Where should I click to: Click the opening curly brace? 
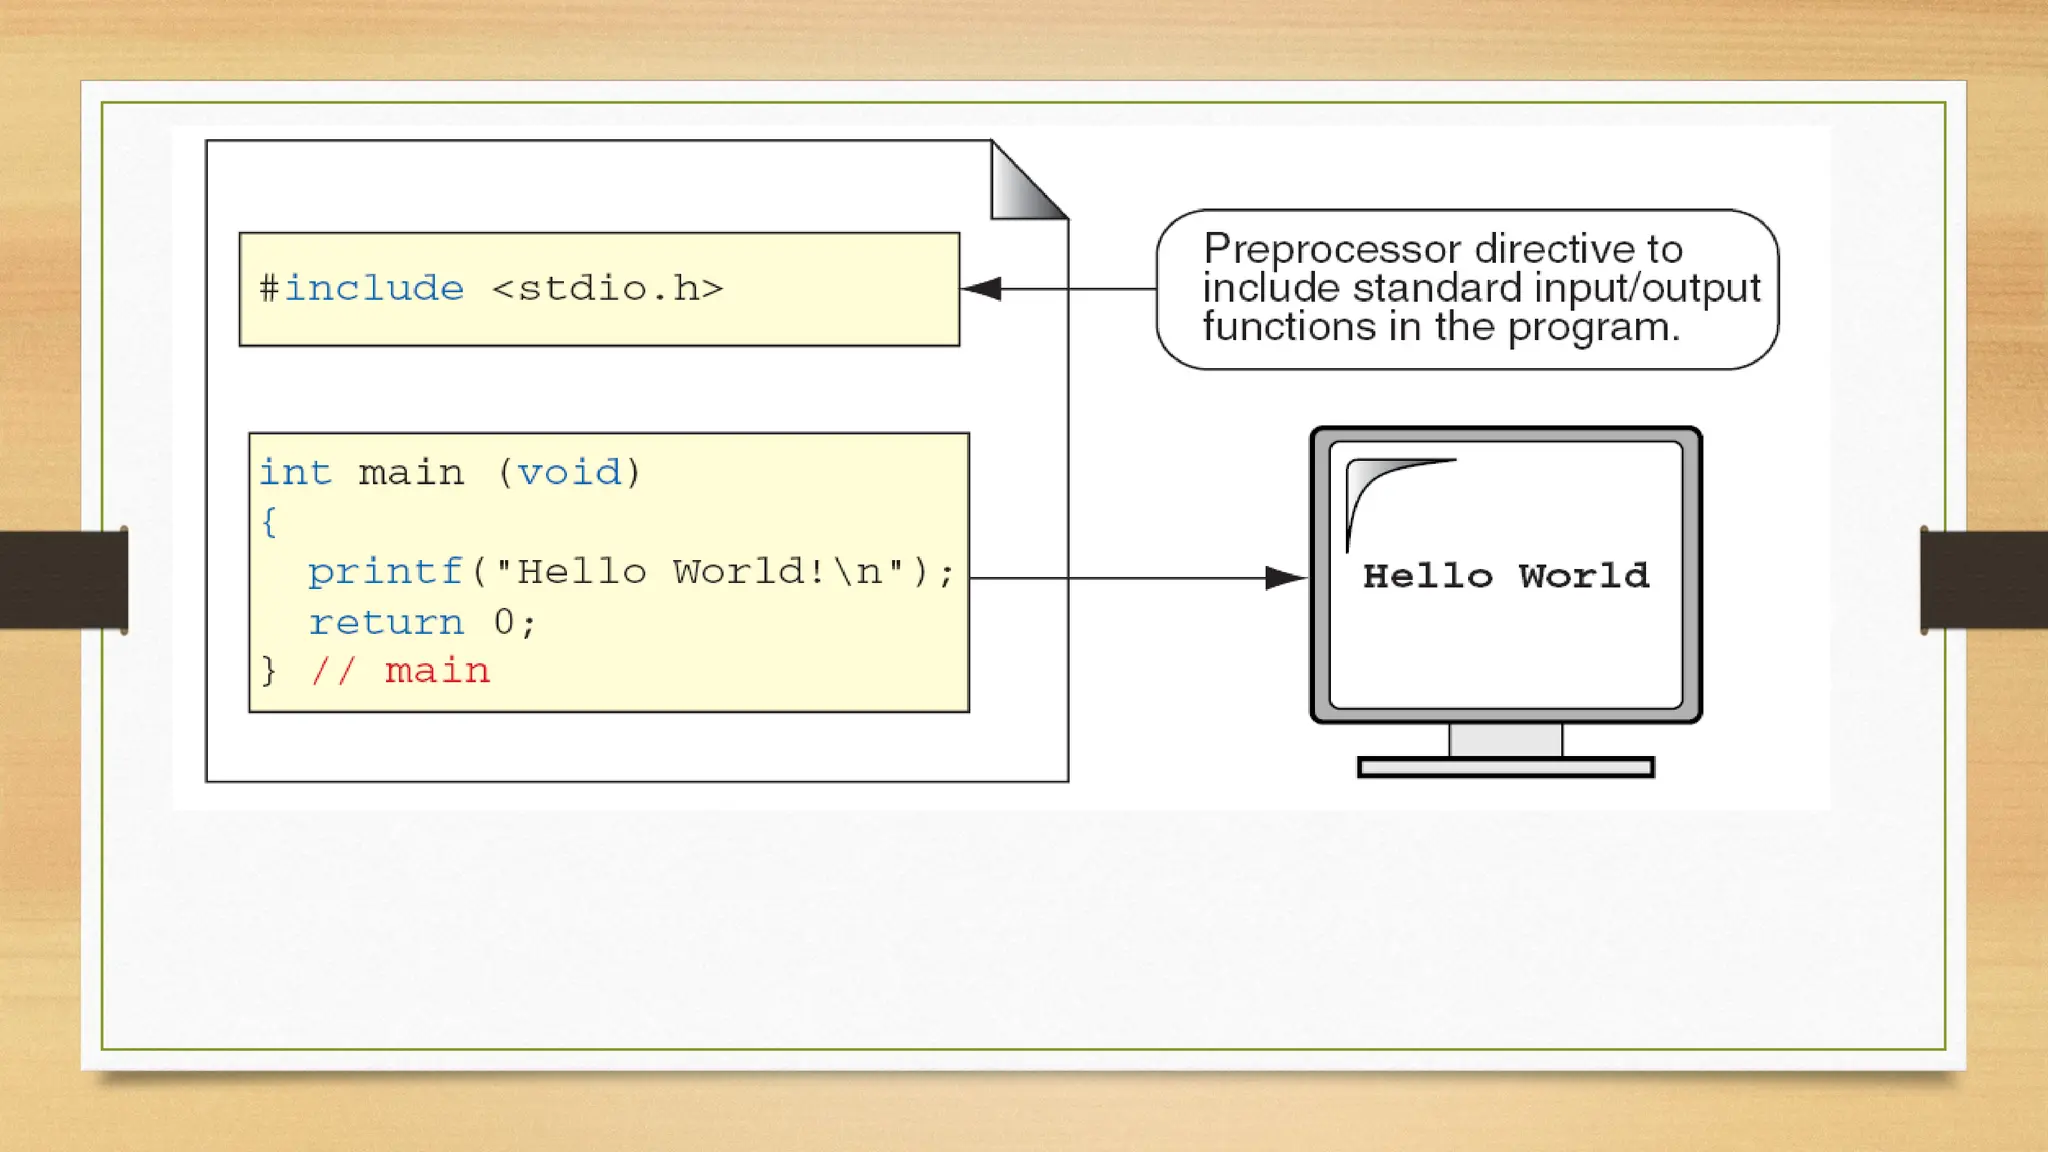268,521
